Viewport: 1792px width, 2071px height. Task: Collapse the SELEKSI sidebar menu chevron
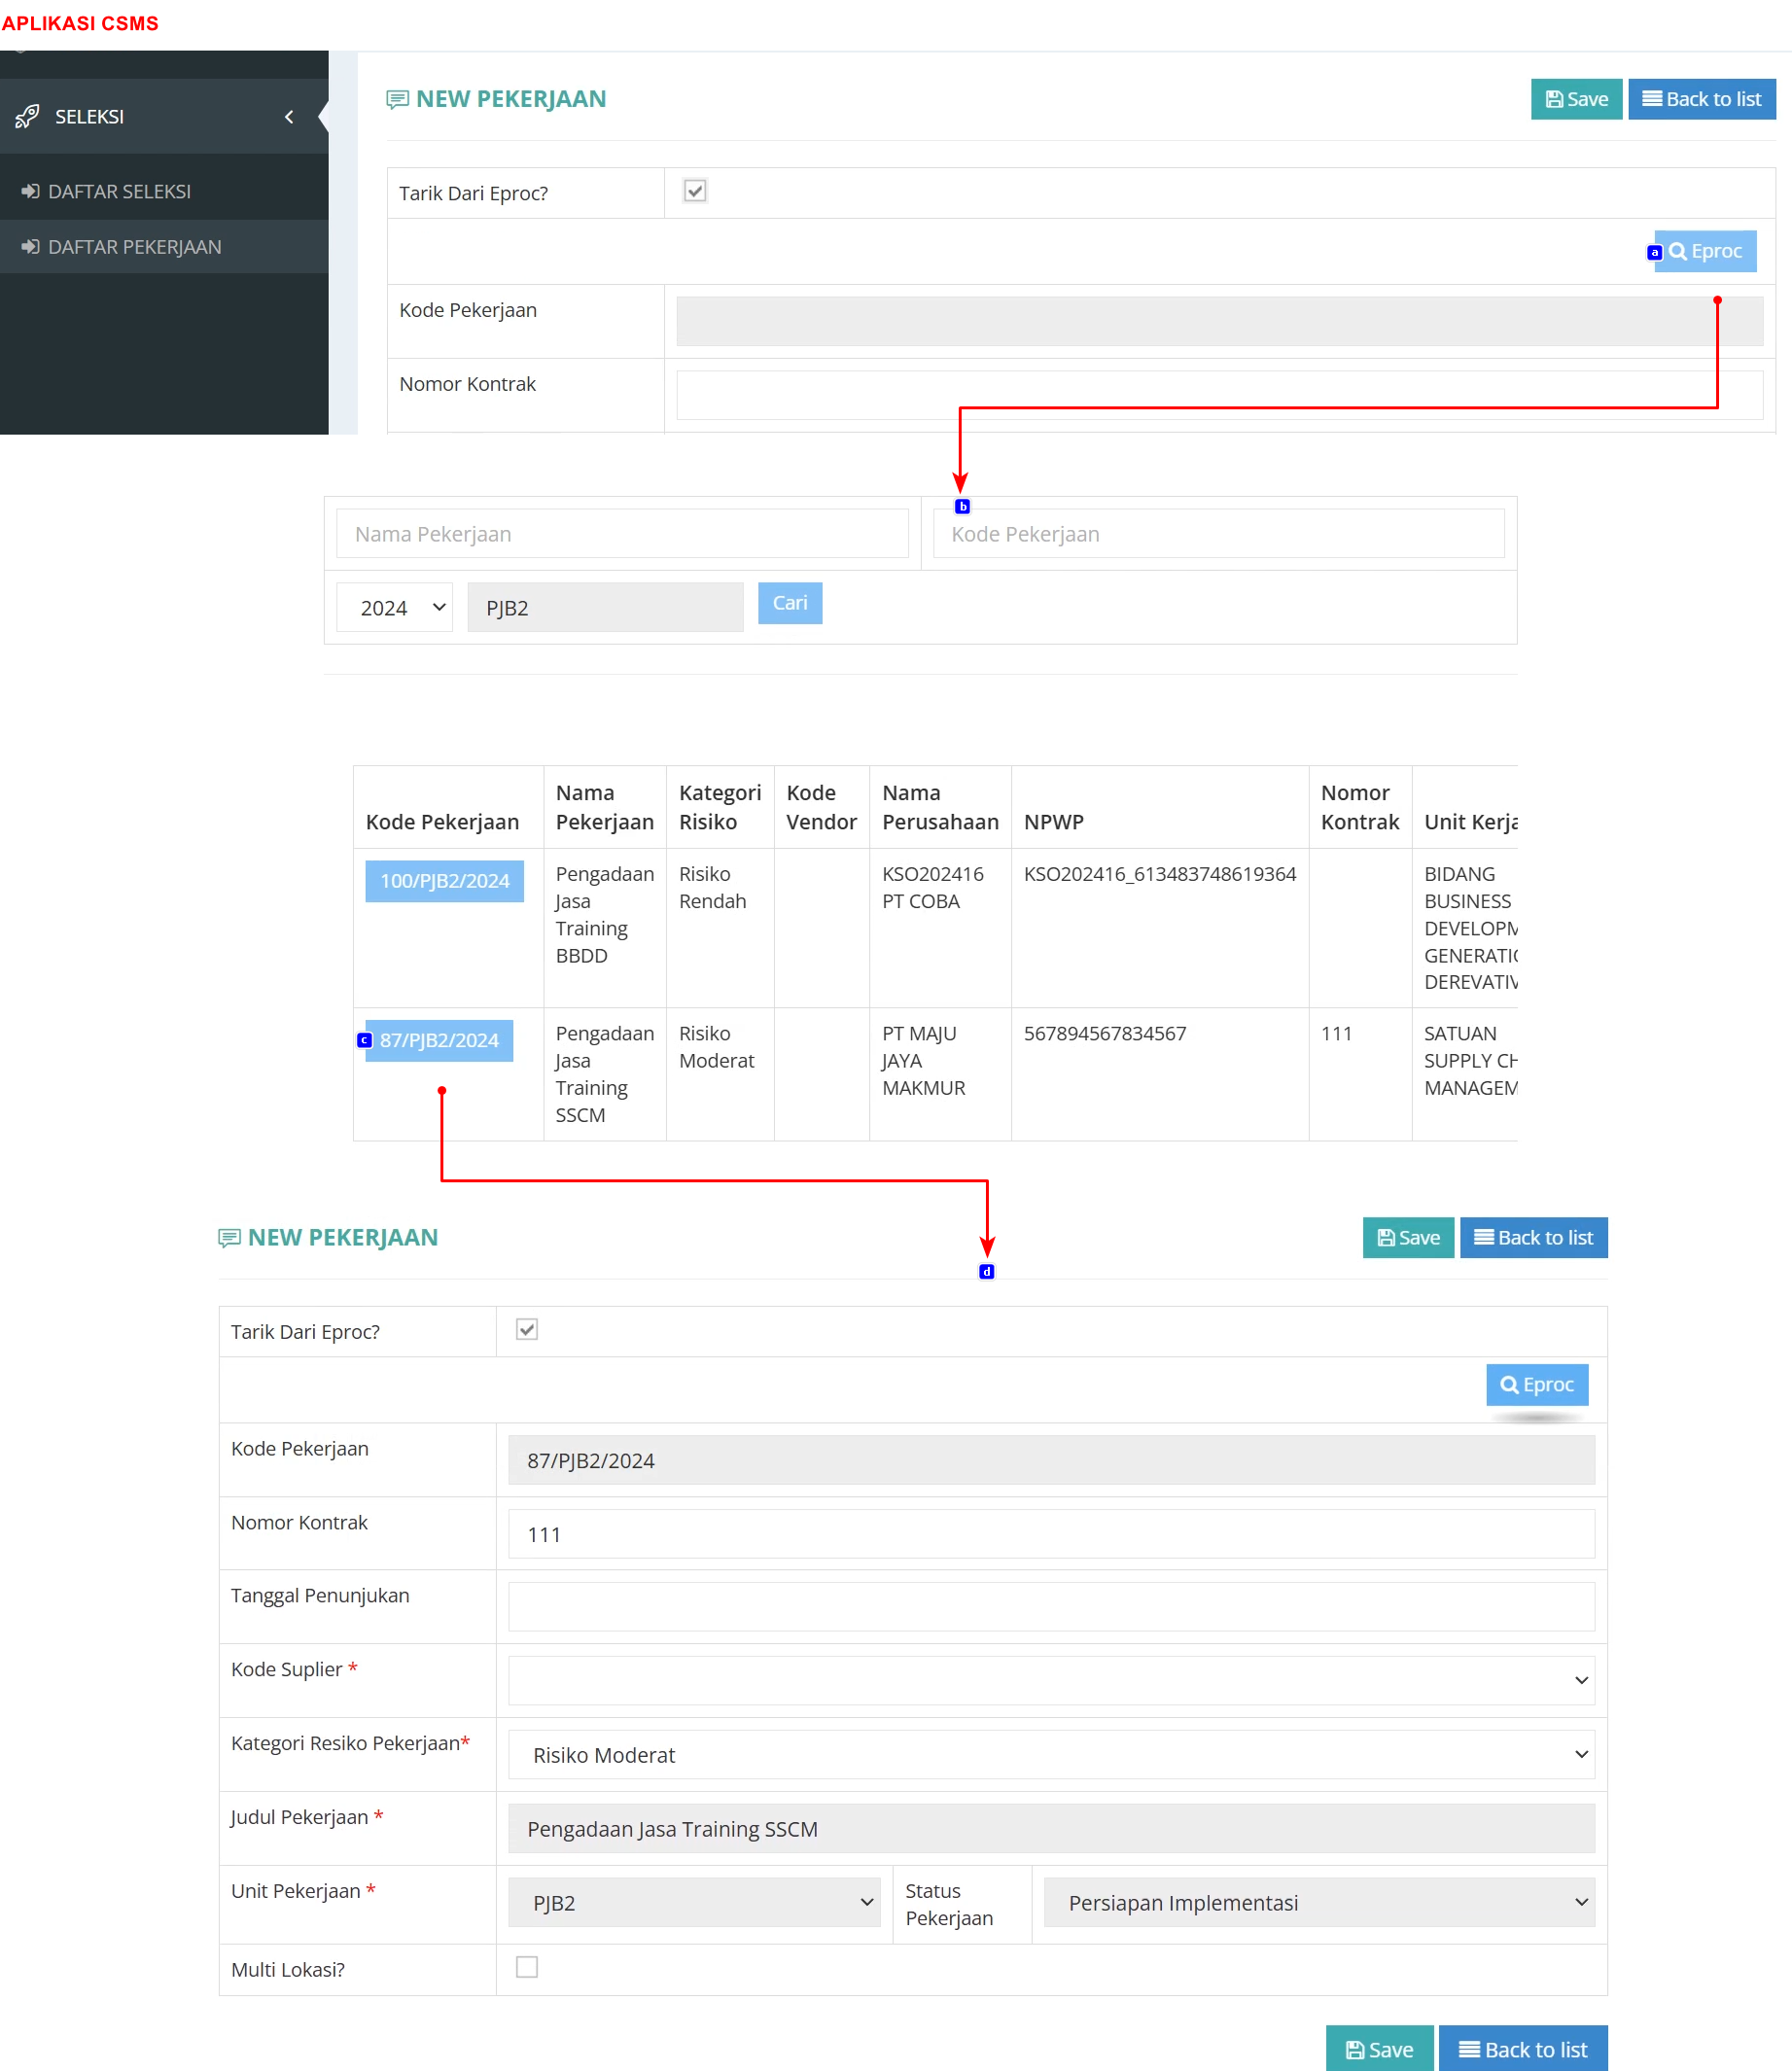tap(289, 117)
